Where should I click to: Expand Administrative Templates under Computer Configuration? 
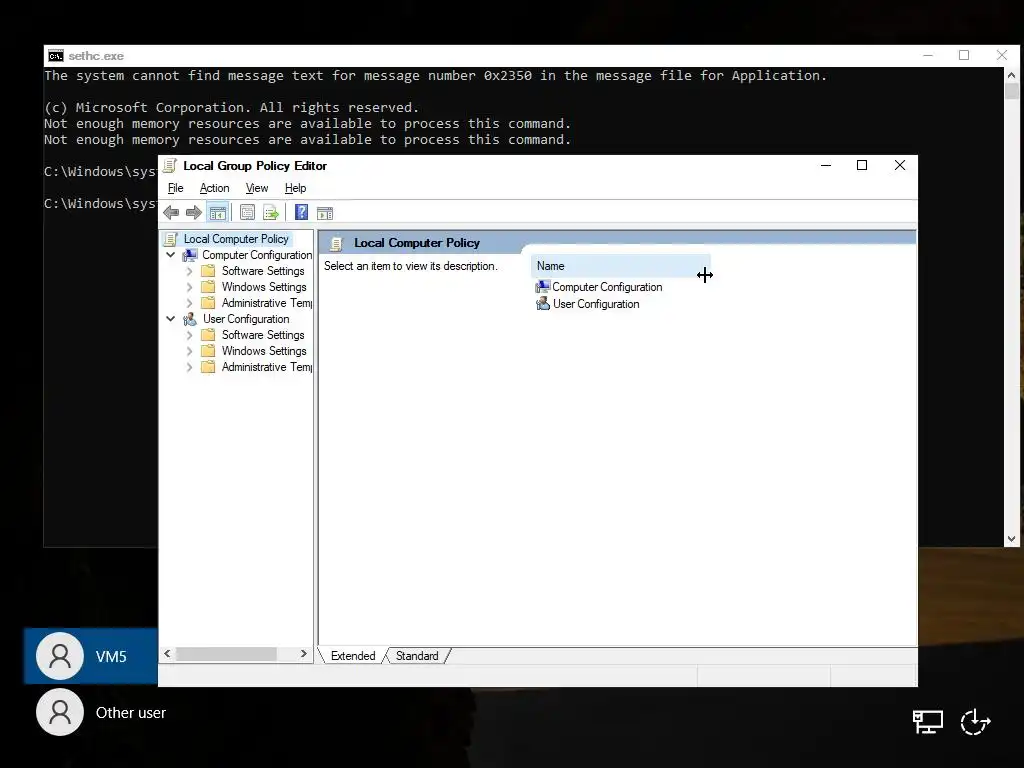(189, 303)
